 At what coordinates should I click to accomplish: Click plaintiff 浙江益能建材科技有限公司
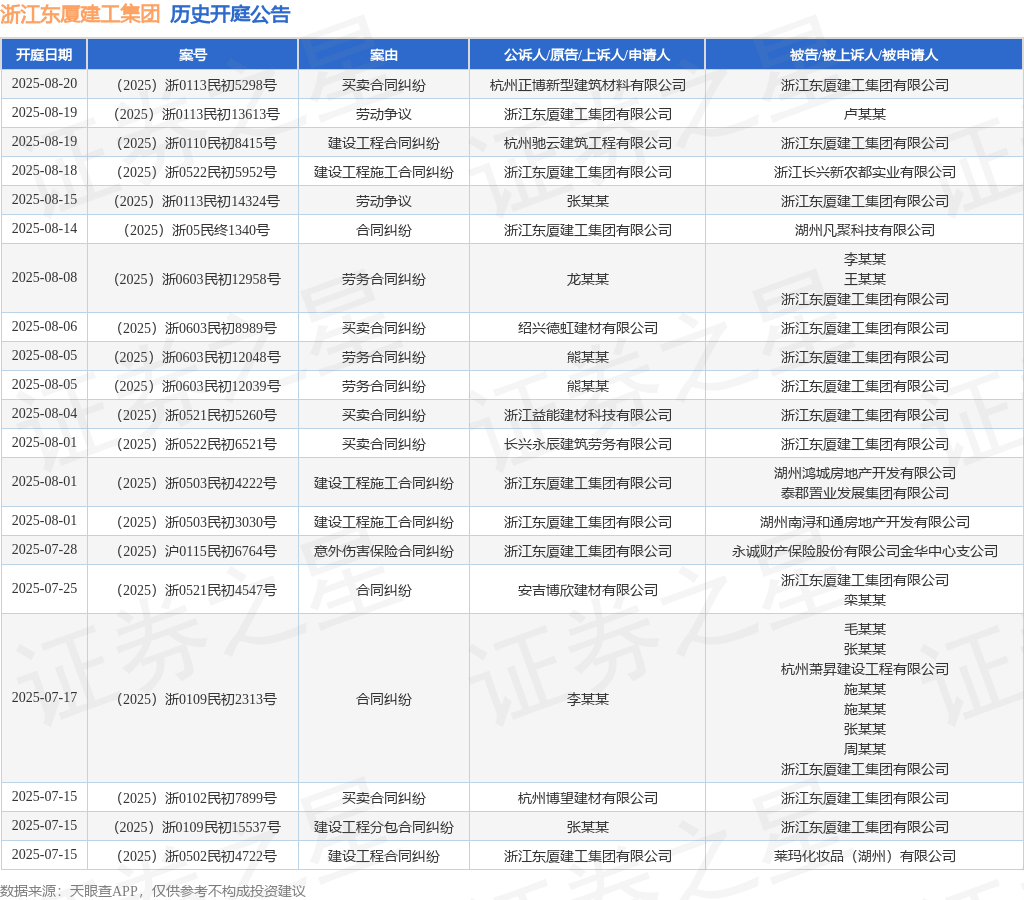[x=588, y=415]
